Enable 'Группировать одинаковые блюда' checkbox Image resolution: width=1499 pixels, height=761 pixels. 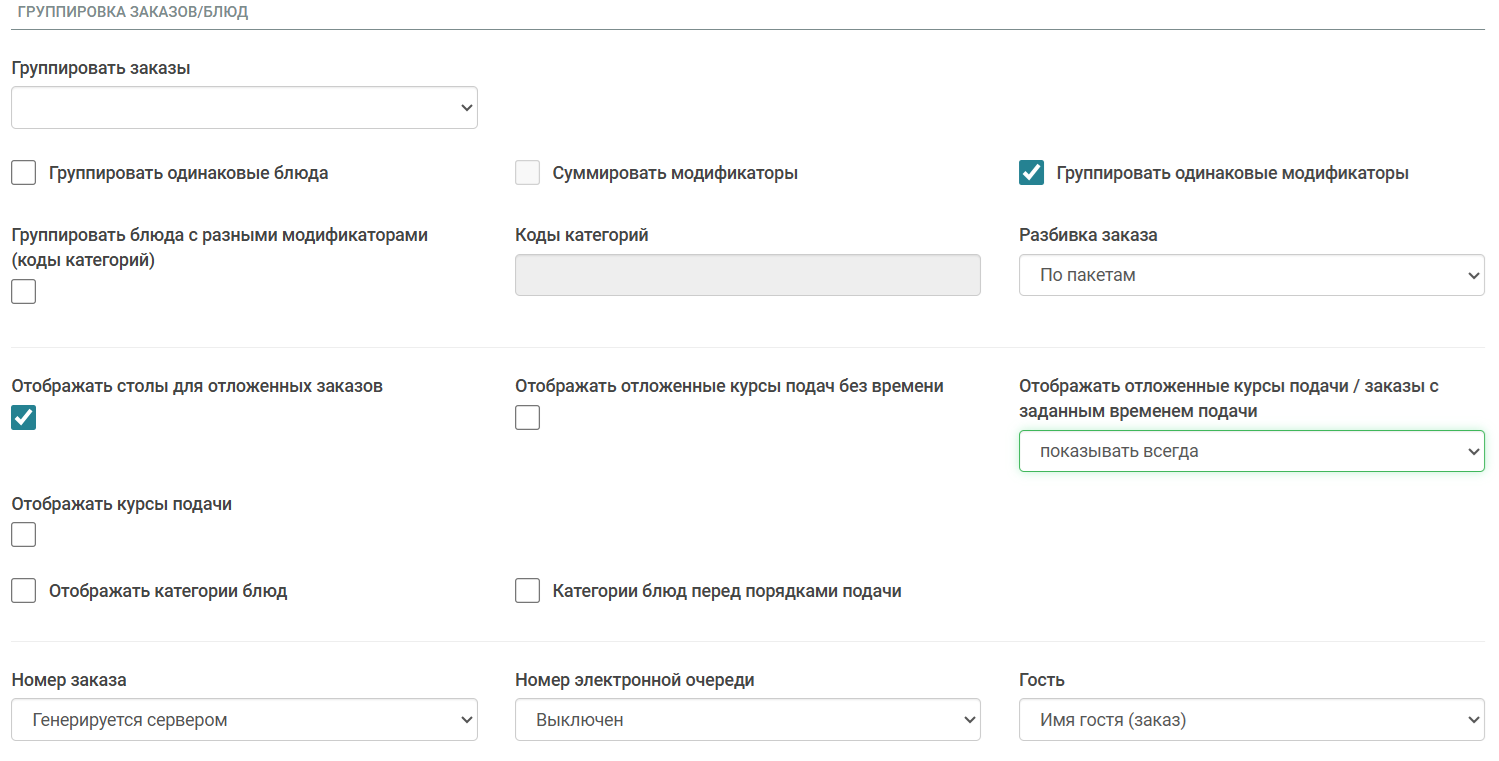tap(24, 173)
